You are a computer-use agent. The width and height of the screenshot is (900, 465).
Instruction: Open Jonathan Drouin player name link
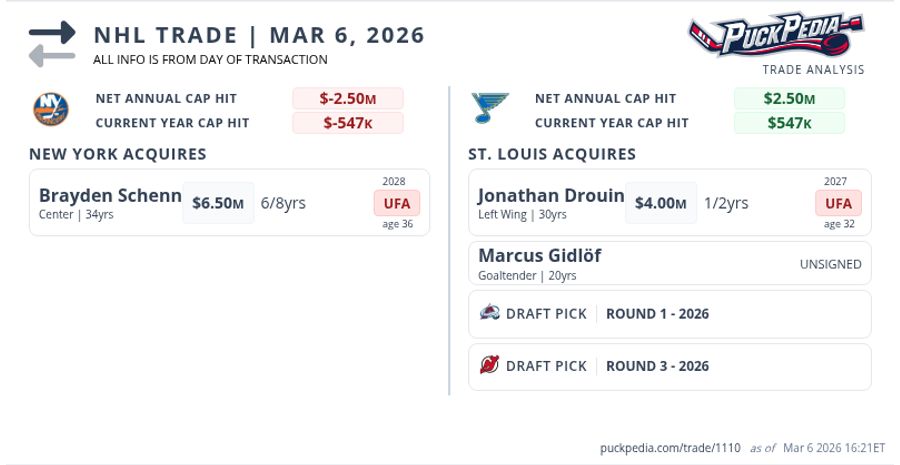(551, 195)
